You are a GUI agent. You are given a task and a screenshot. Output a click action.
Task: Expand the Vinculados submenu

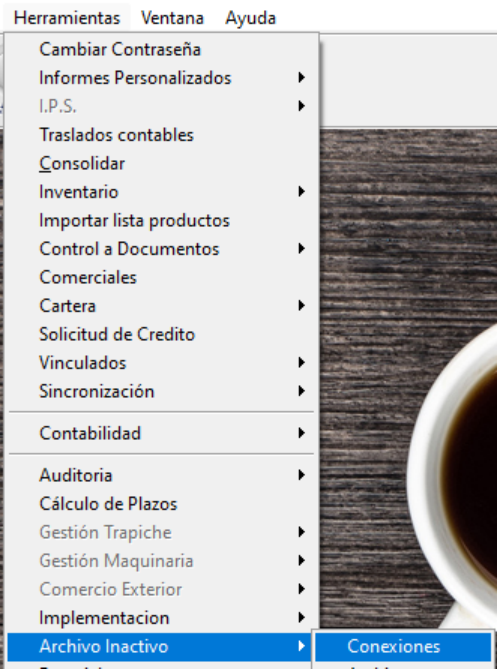click(162, 363)
